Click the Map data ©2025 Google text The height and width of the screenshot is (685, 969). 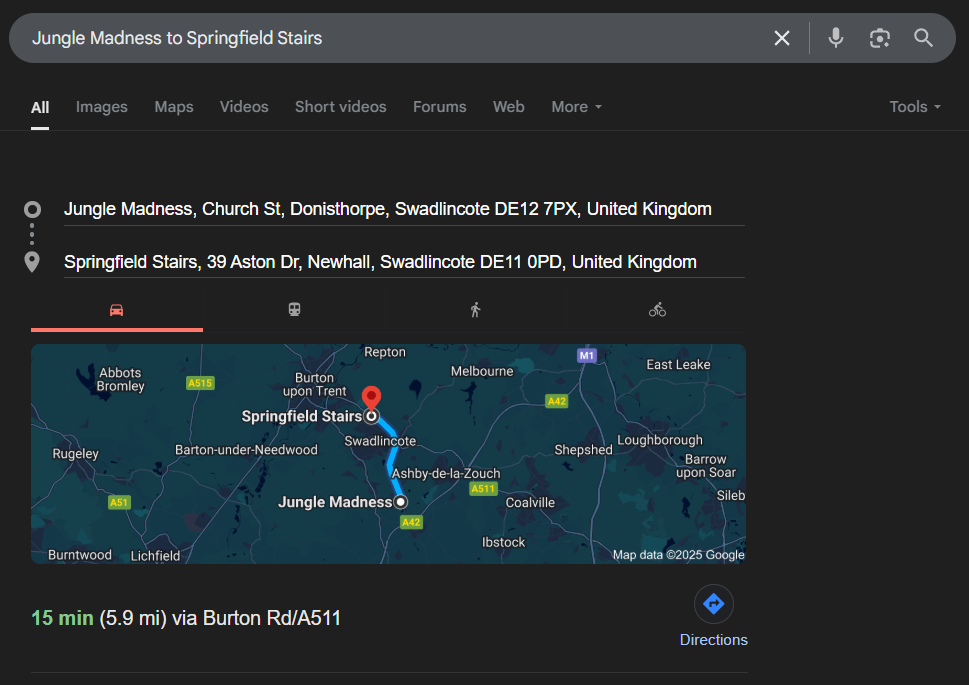(679, 555)
